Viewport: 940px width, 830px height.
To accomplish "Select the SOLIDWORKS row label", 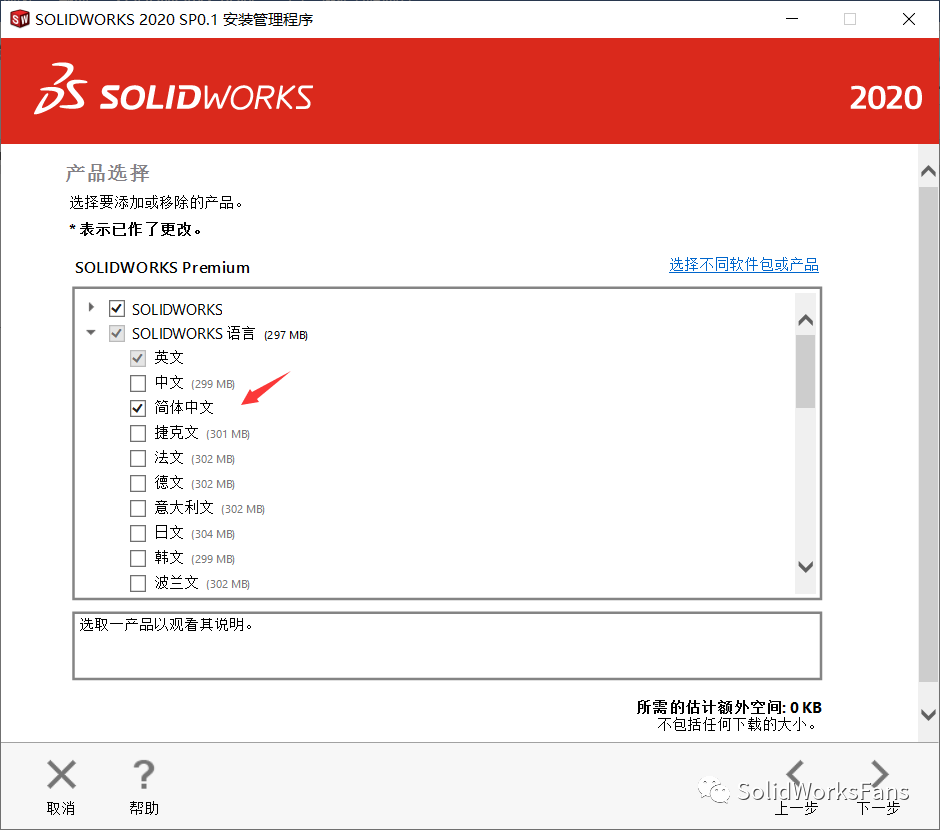I will pos(177,309).
